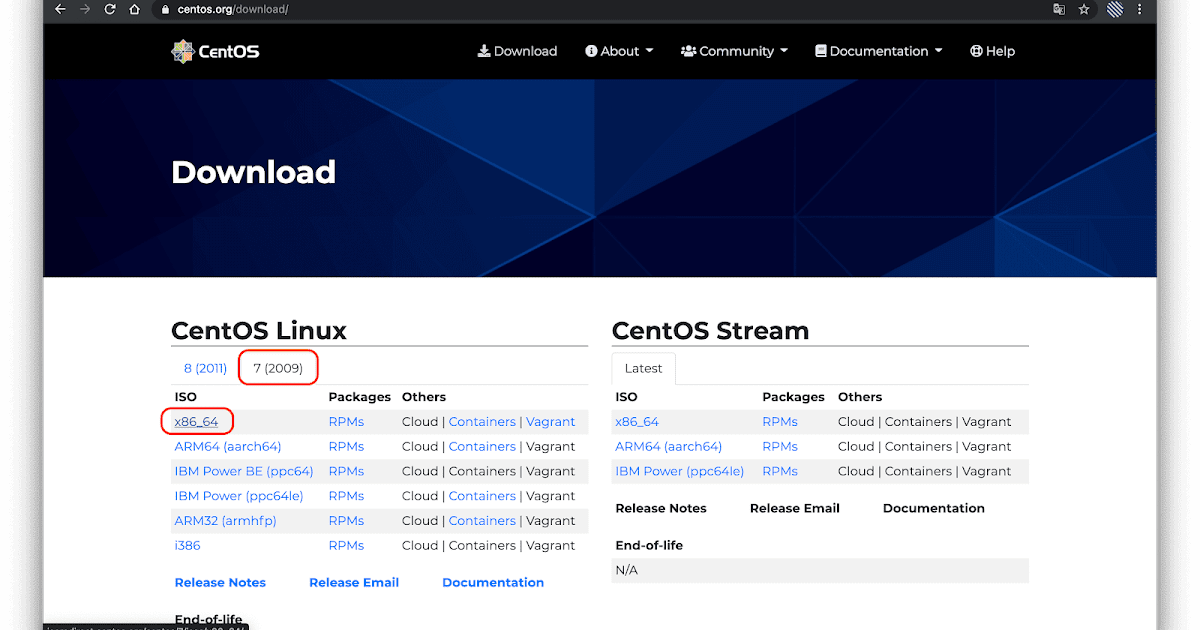Open the Community dropdown menu
Screen dimensions: 1200x630
coord(734,51)
